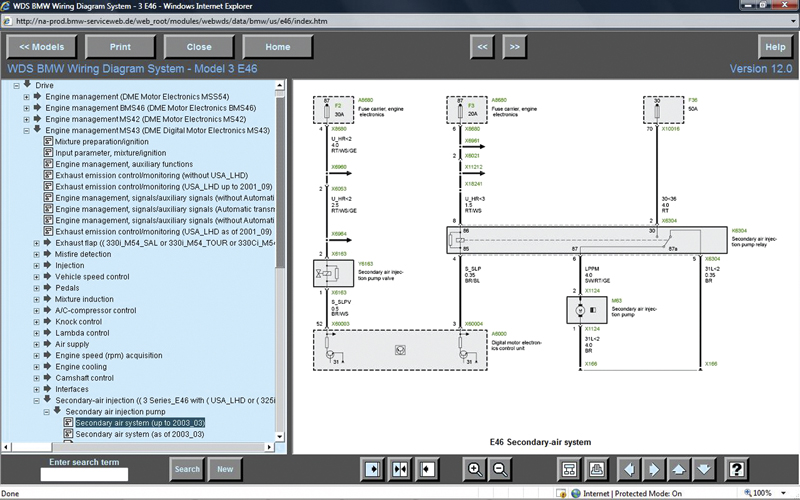Pan the diagram right with arrow icon

[x=654, y=469]
